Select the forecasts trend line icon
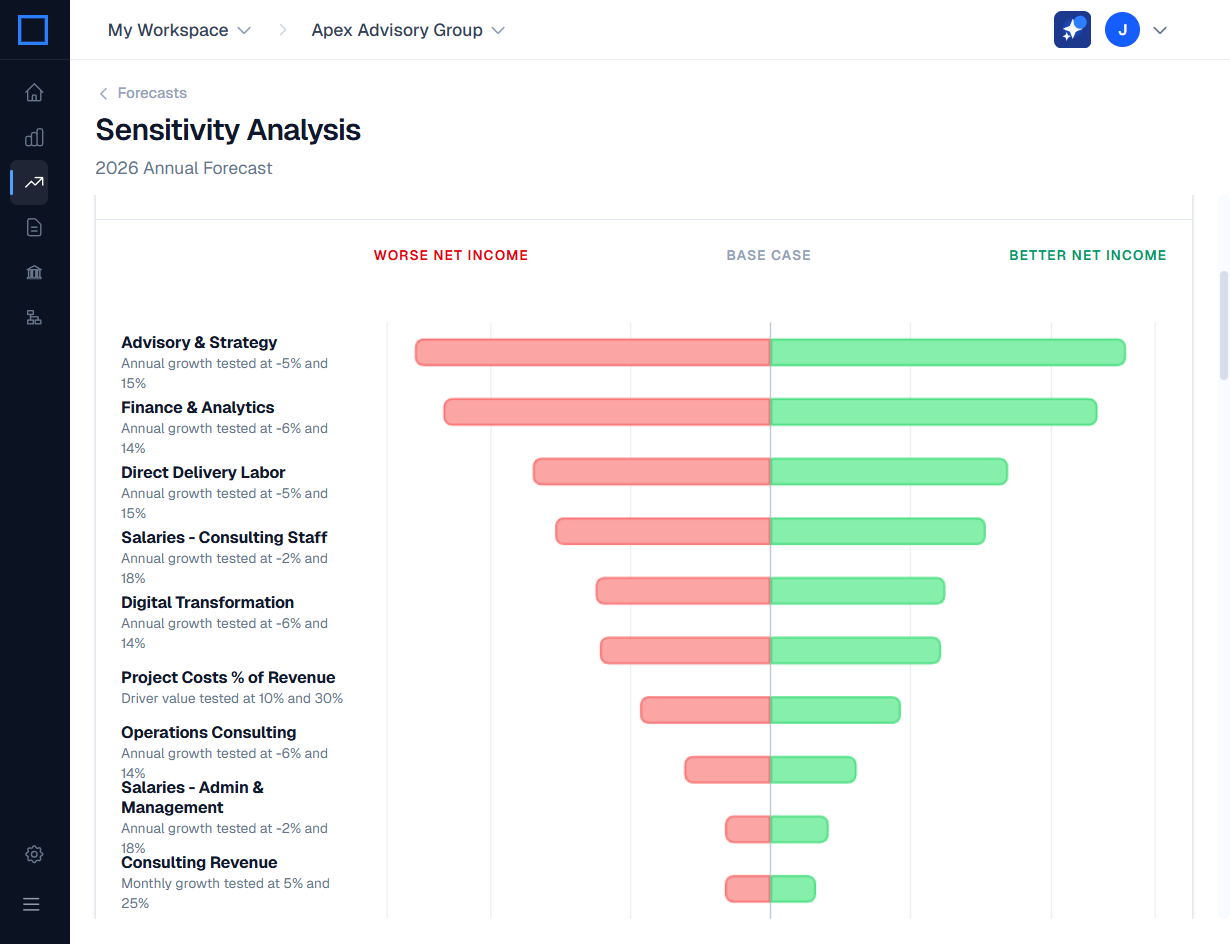The height and width of the screenshot is (944, 1230). pyautogui.click(x=34, y=183)
